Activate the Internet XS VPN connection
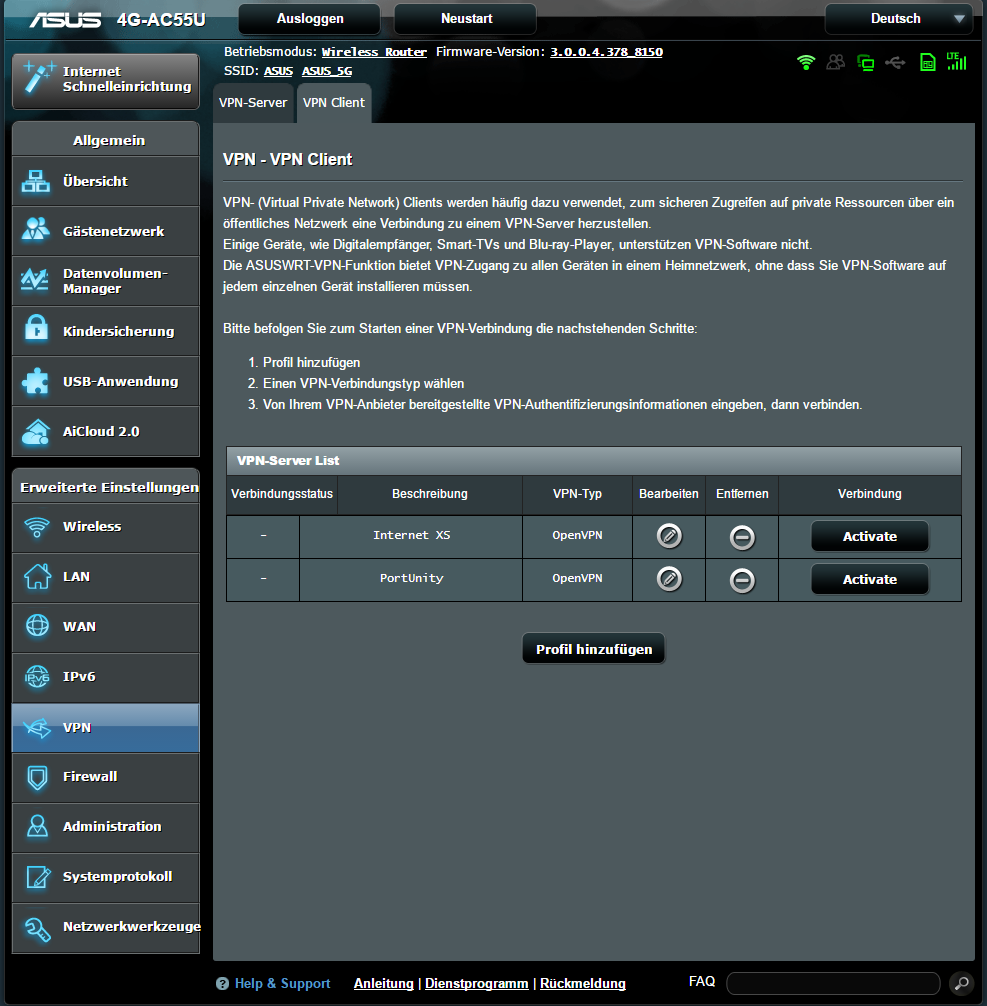This screenshot has height=1006, width=987. click(x=869, y=536)
